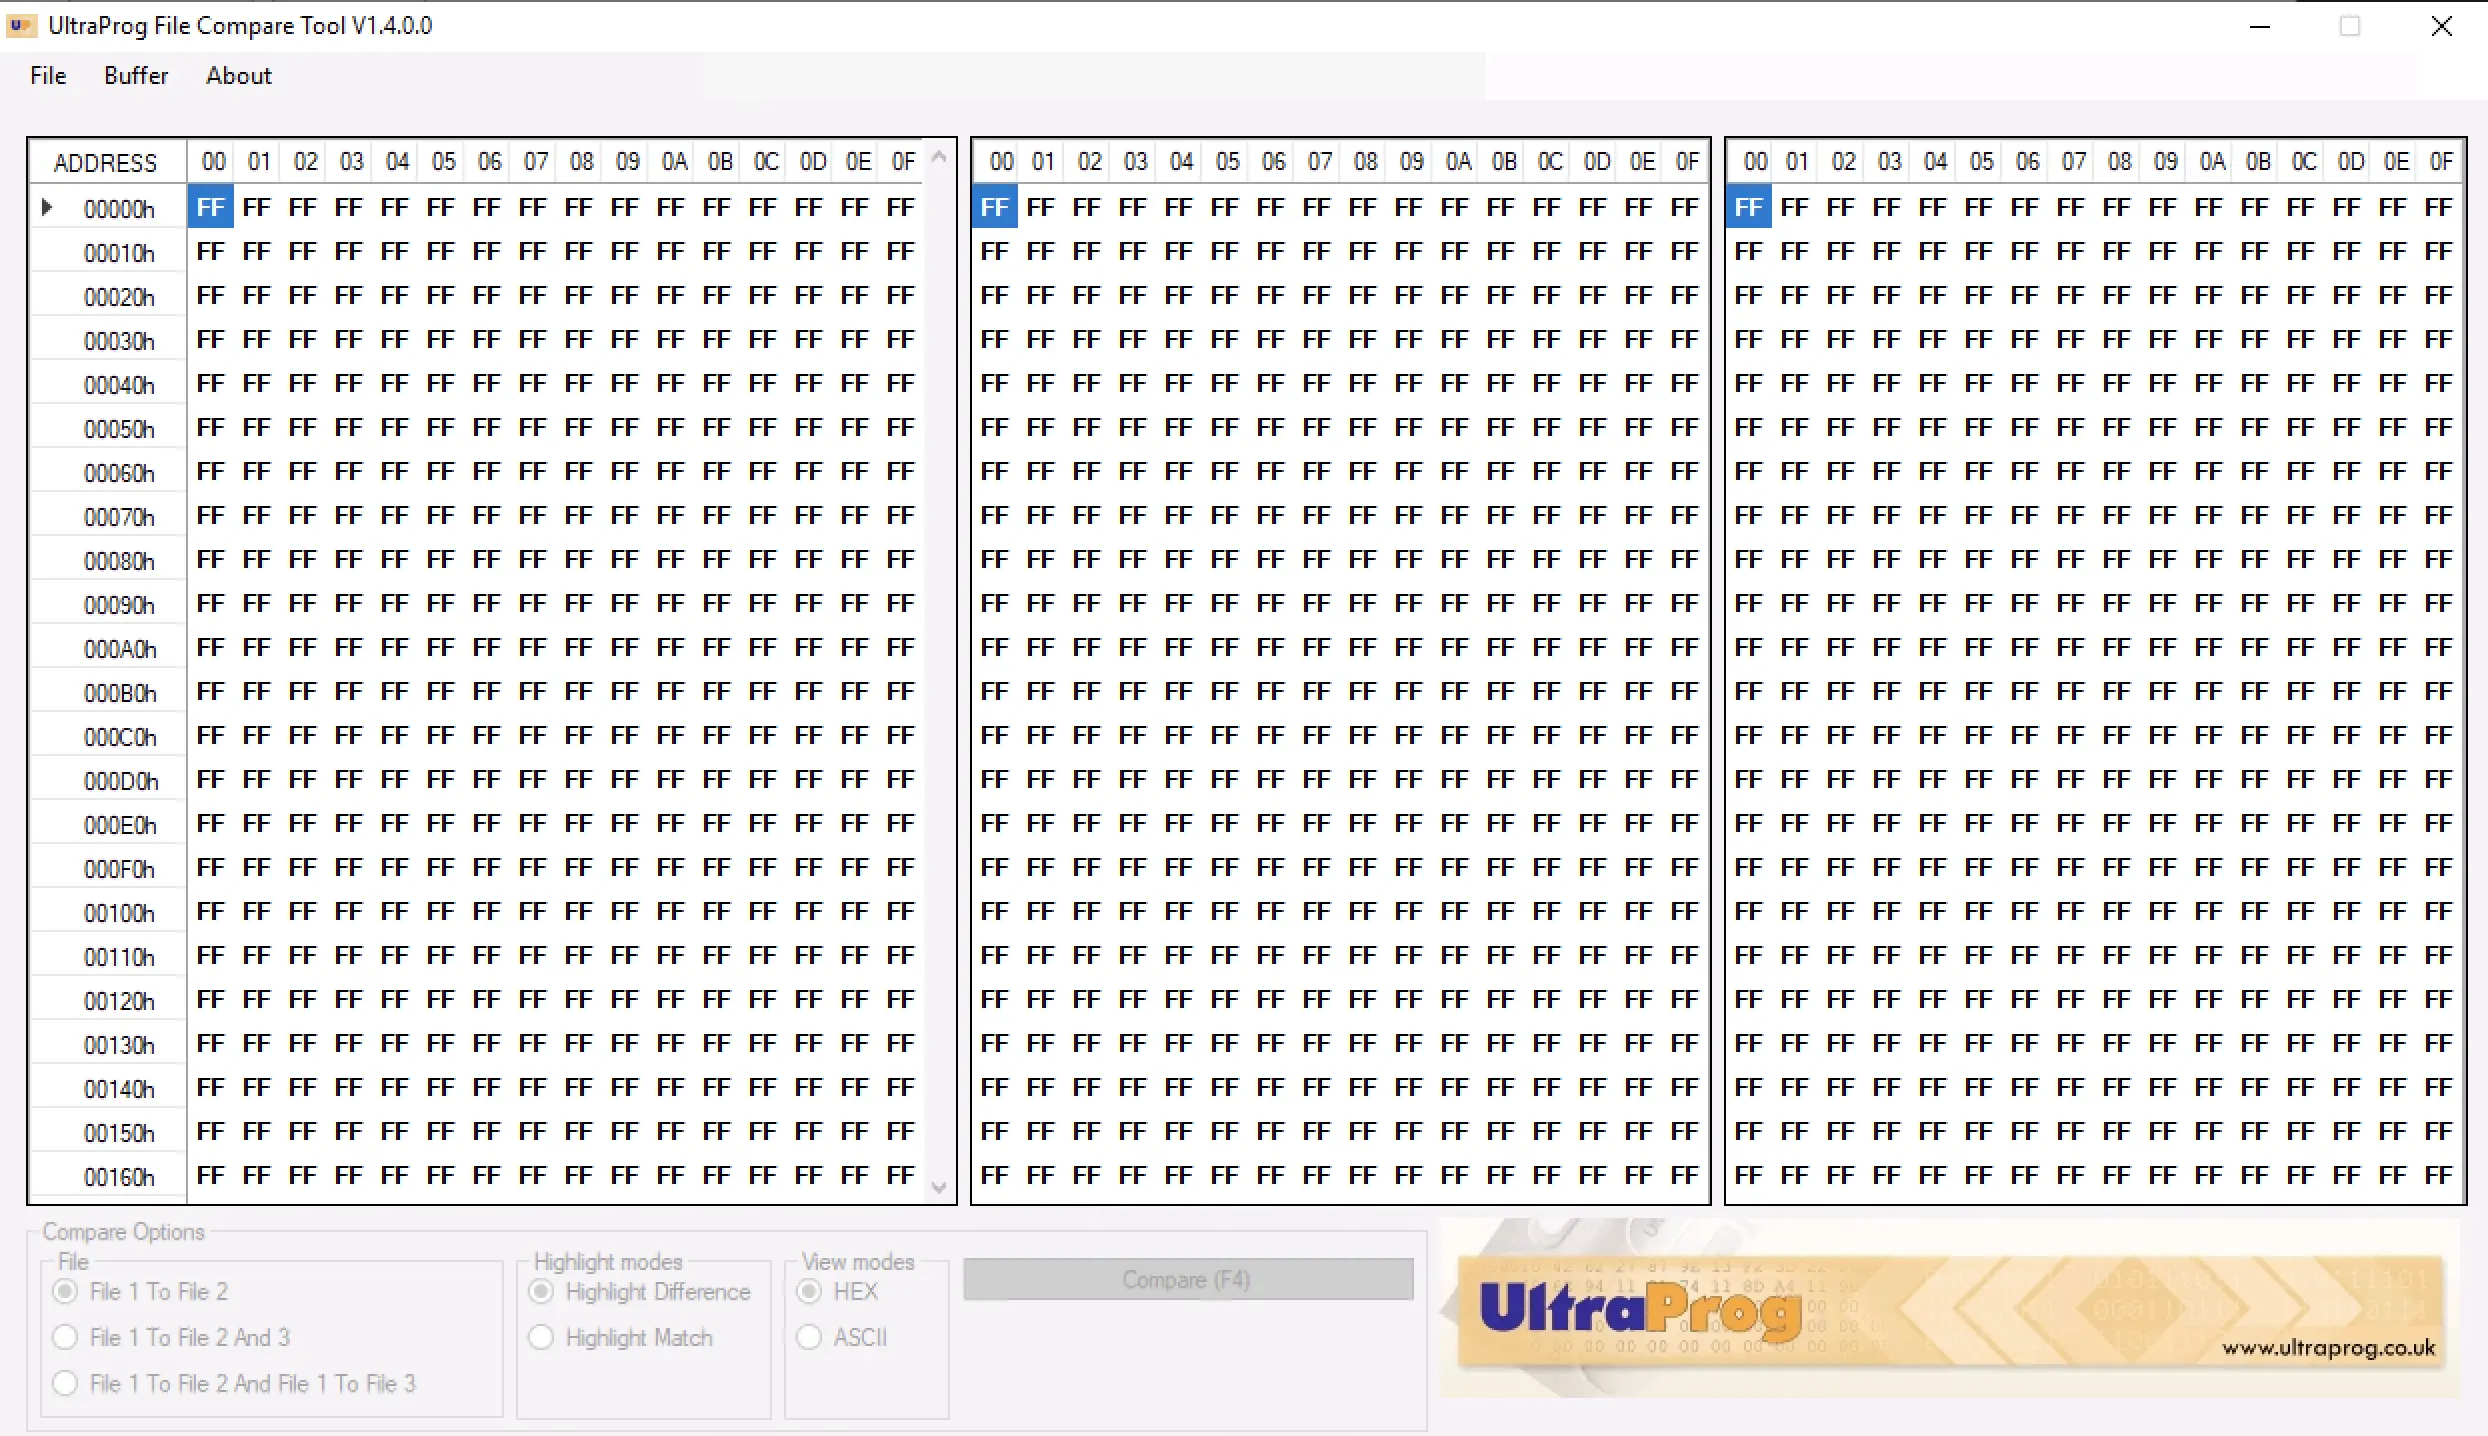Minimize the UltraProg window

(x=2260, y=27)
